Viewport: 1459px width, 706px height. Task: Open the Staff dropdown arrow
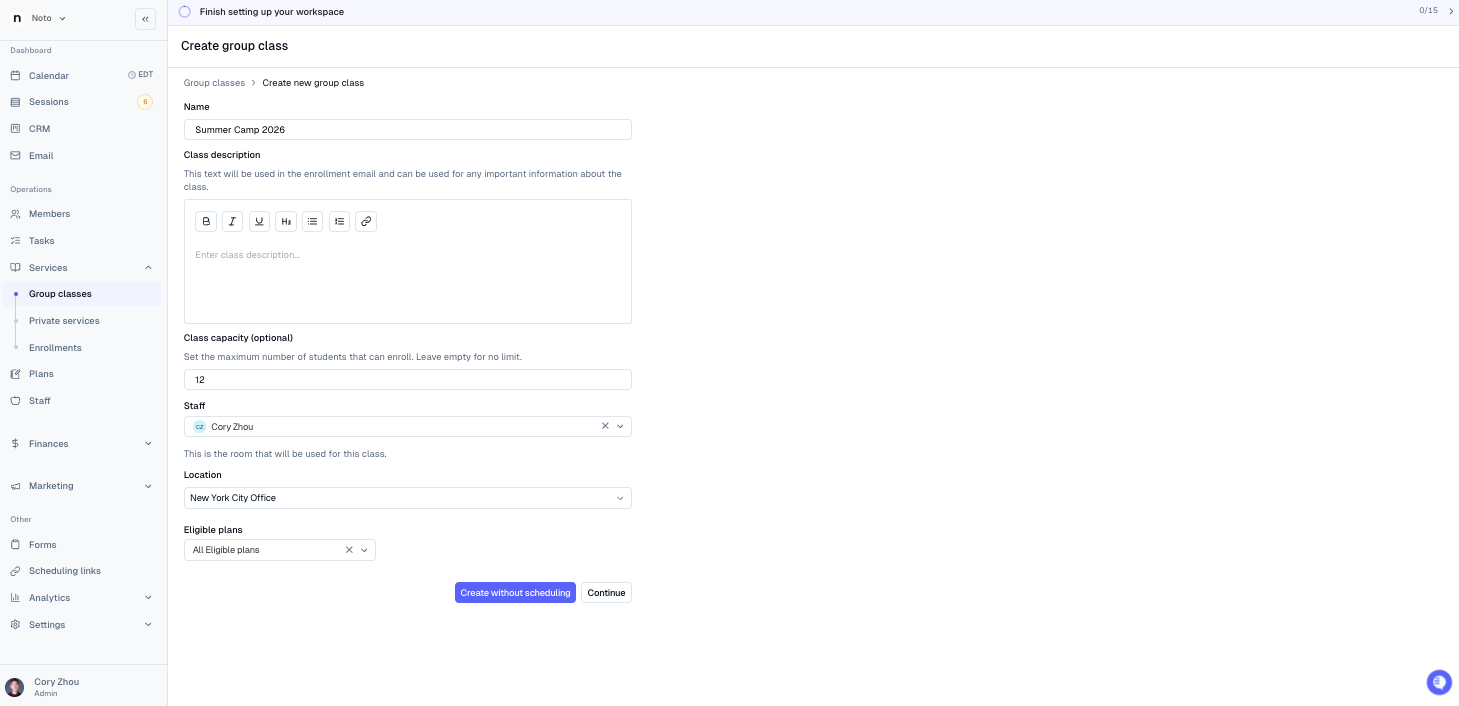(620, 426)
